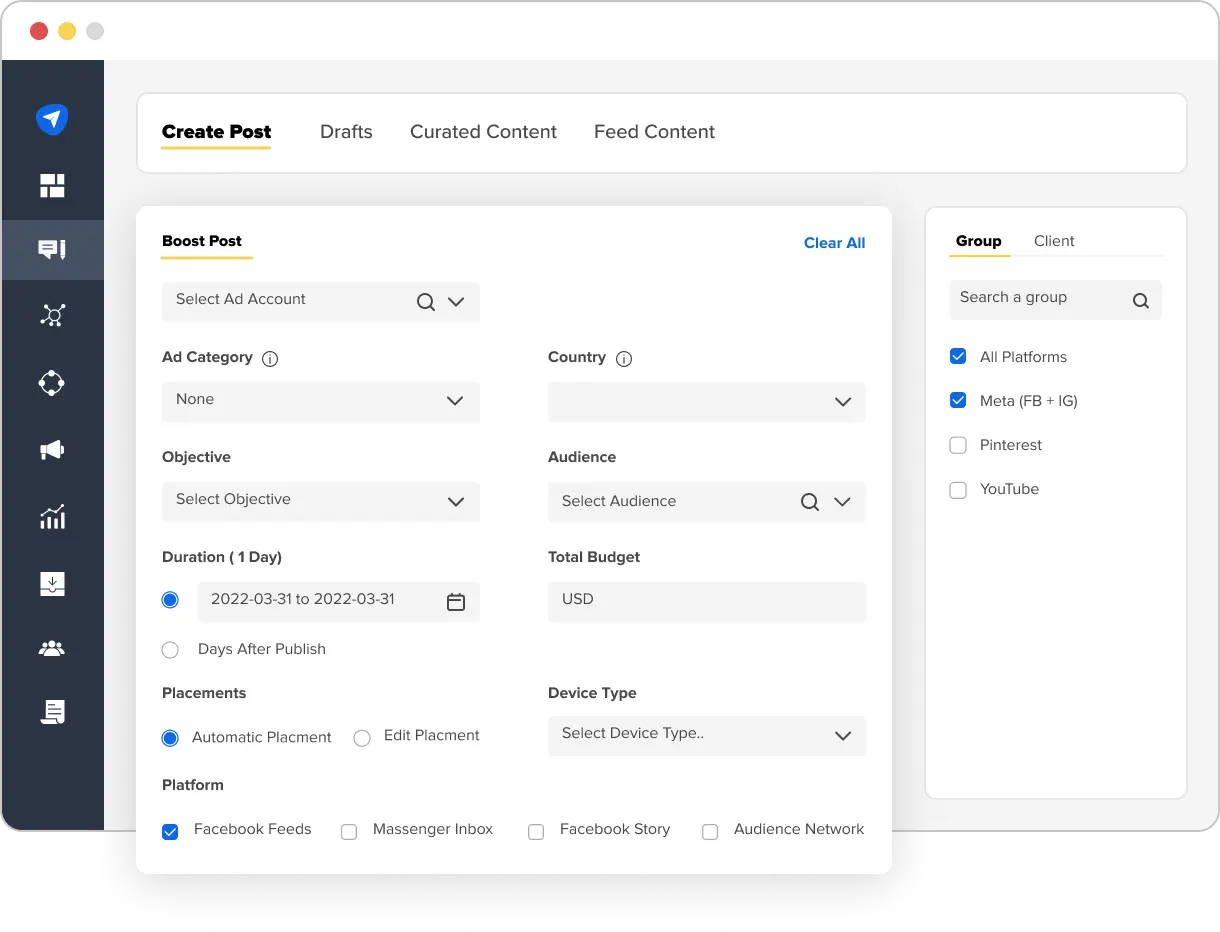The width and height of the screenshot is (1220, 932).
Task: Check Pinterest checkbox
Action: click(x=958, y=445)
